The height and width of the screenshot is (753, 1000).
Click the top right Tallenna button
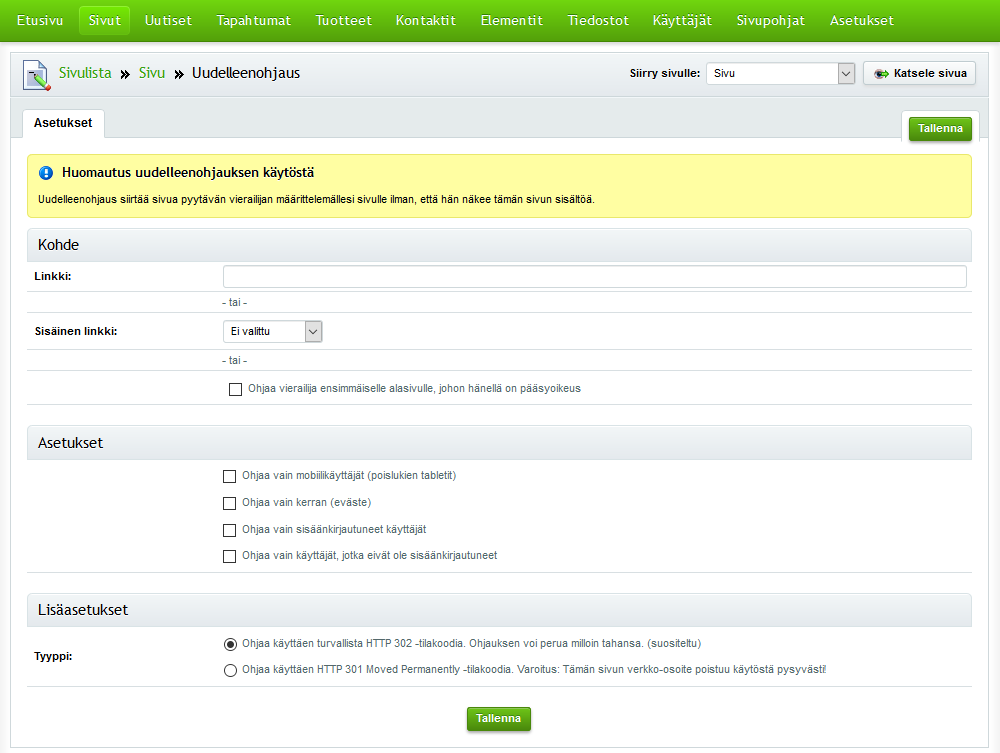click(940, 128)
